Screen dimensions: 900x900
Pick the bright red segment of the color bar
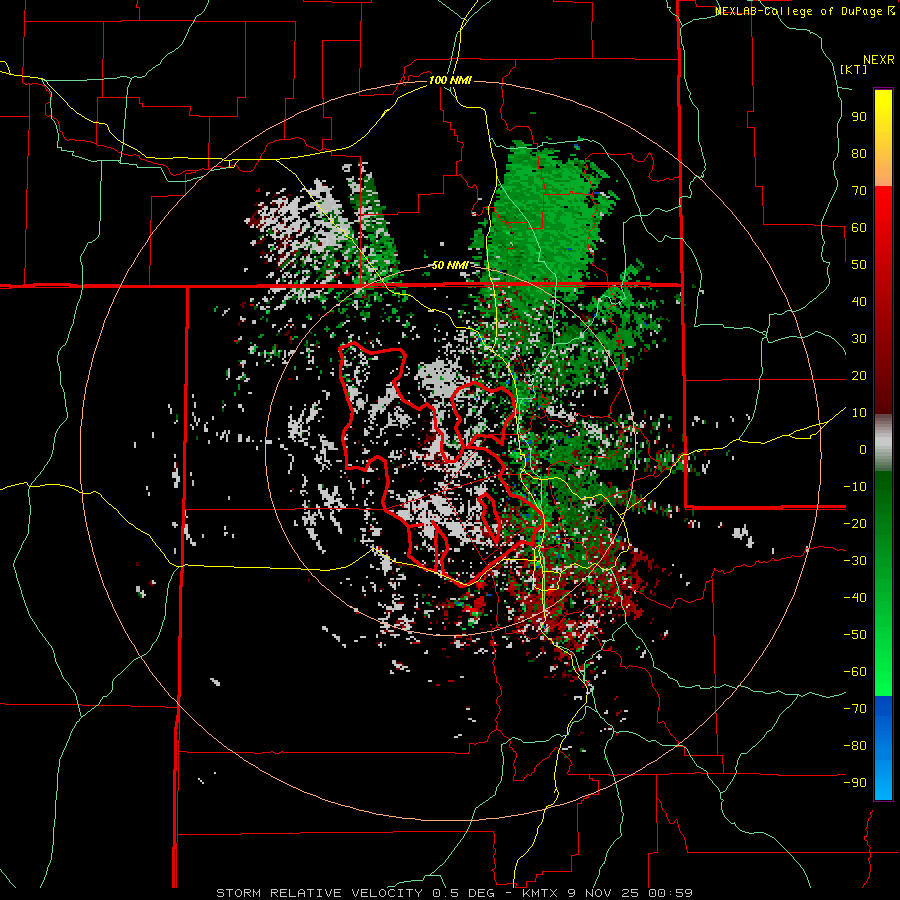pos(883,207)
